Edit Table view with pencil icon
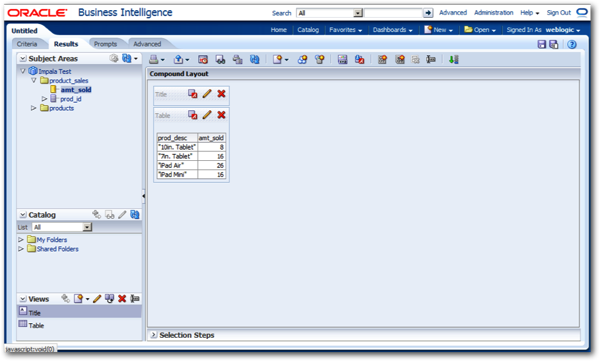This screenshot has height=361, width=600. (x=207, y=115)
